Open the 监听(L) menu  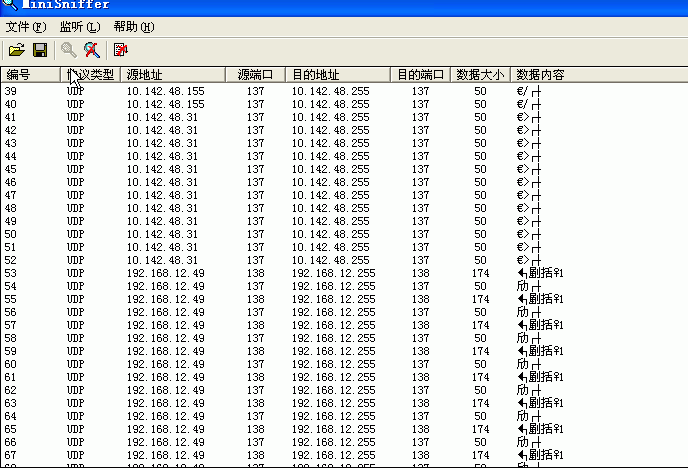click(80, 27)
